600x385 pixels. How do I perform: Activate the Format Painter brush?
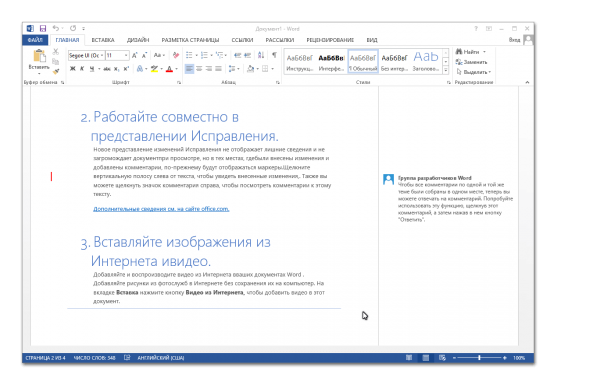coord(56,71)
